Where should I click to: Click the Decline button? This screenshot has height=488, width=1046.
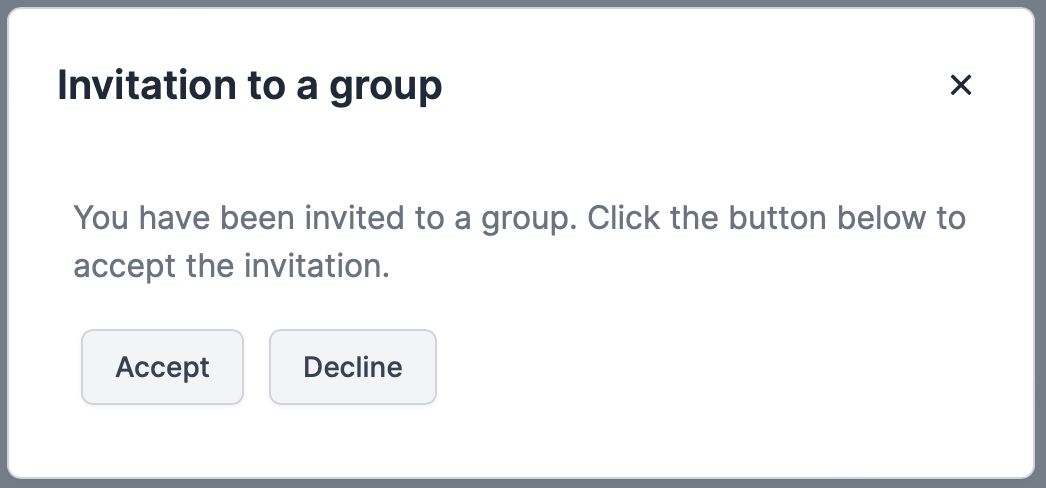tap(353, 367)
